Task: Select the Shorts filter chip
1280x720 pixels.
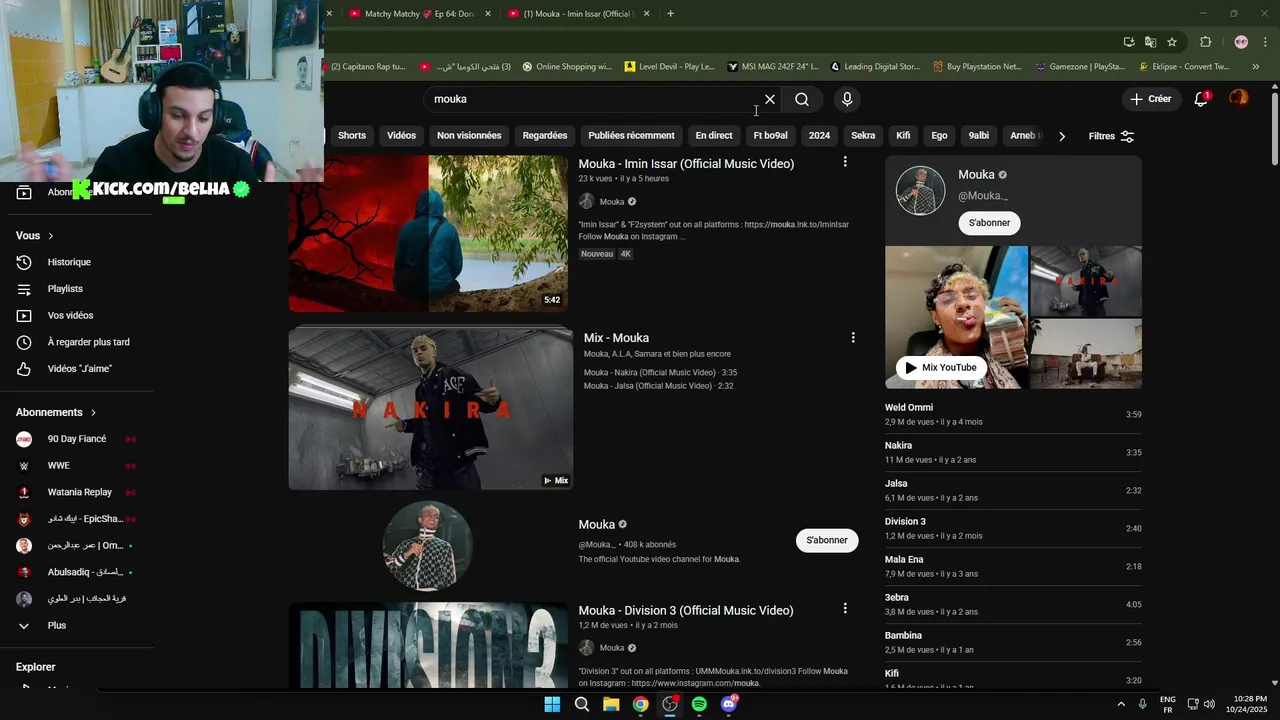Action: 352,136
